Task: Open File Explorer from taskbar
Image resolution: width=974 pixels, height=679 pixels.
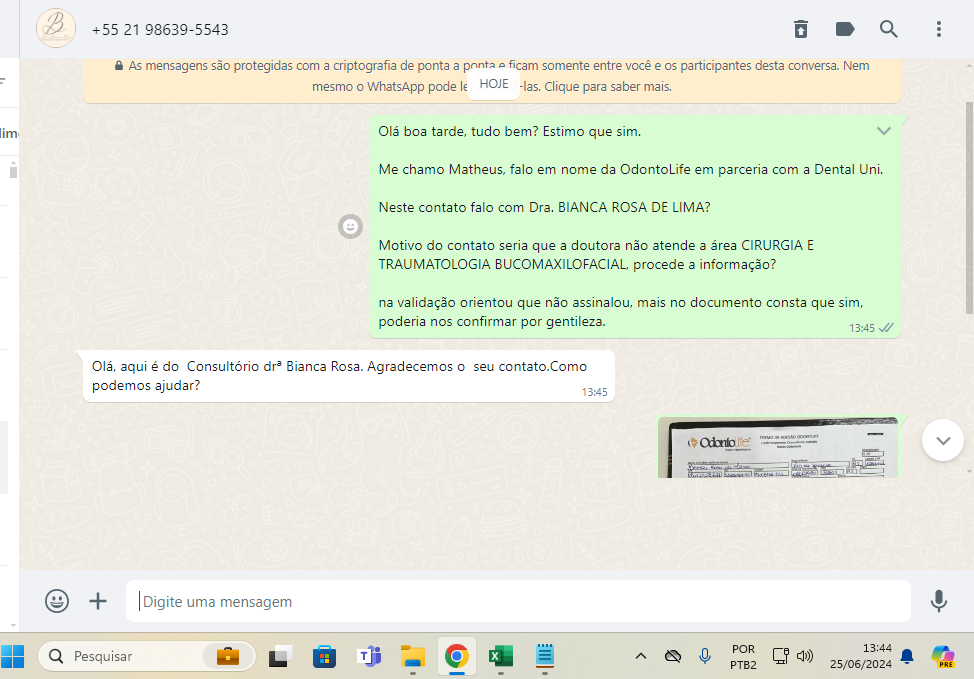Action: point(412,656)
